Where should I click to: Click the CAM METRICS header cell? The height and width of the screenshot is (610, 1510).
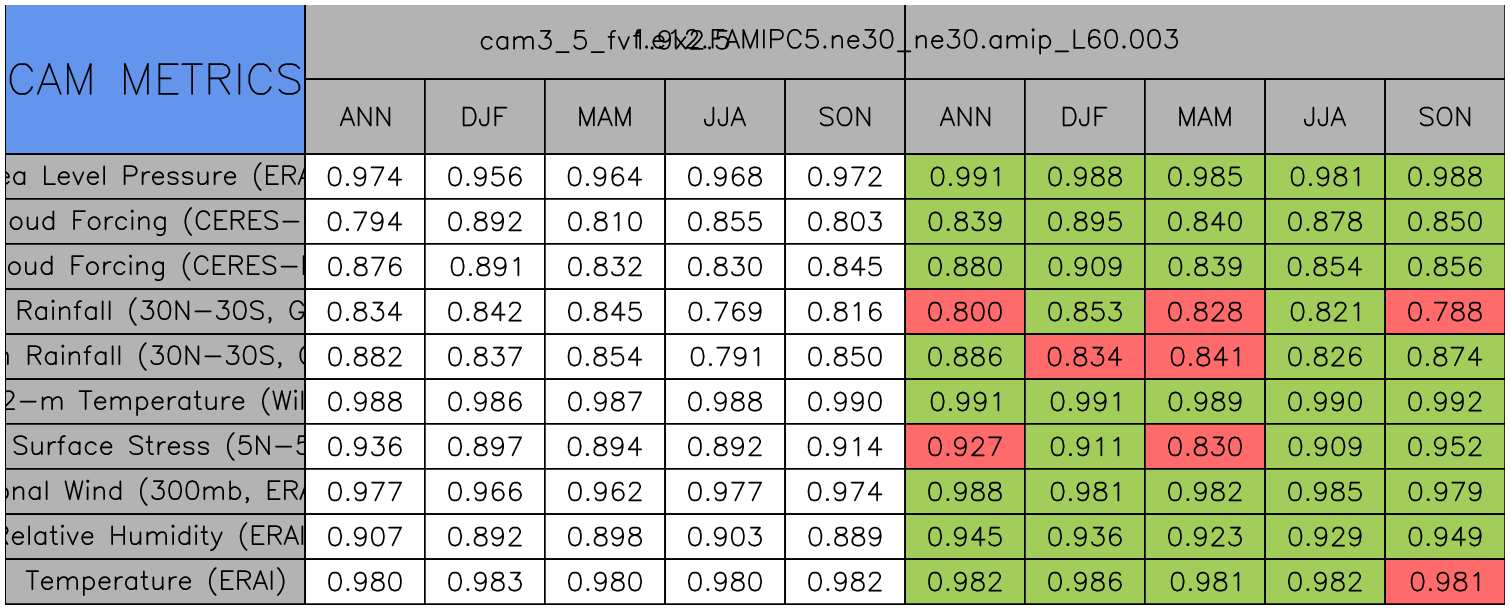pyautogui.click(x=155, y=79)
